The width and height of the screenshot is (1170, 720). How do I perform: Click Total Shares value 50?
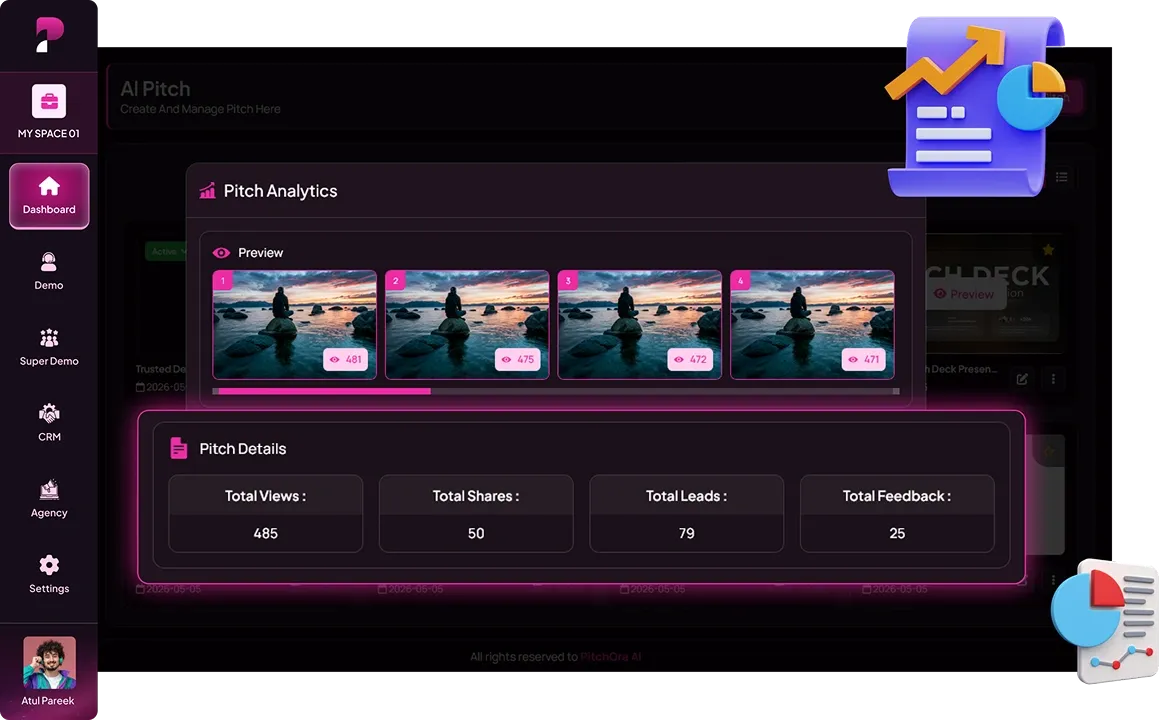point(476,533)
